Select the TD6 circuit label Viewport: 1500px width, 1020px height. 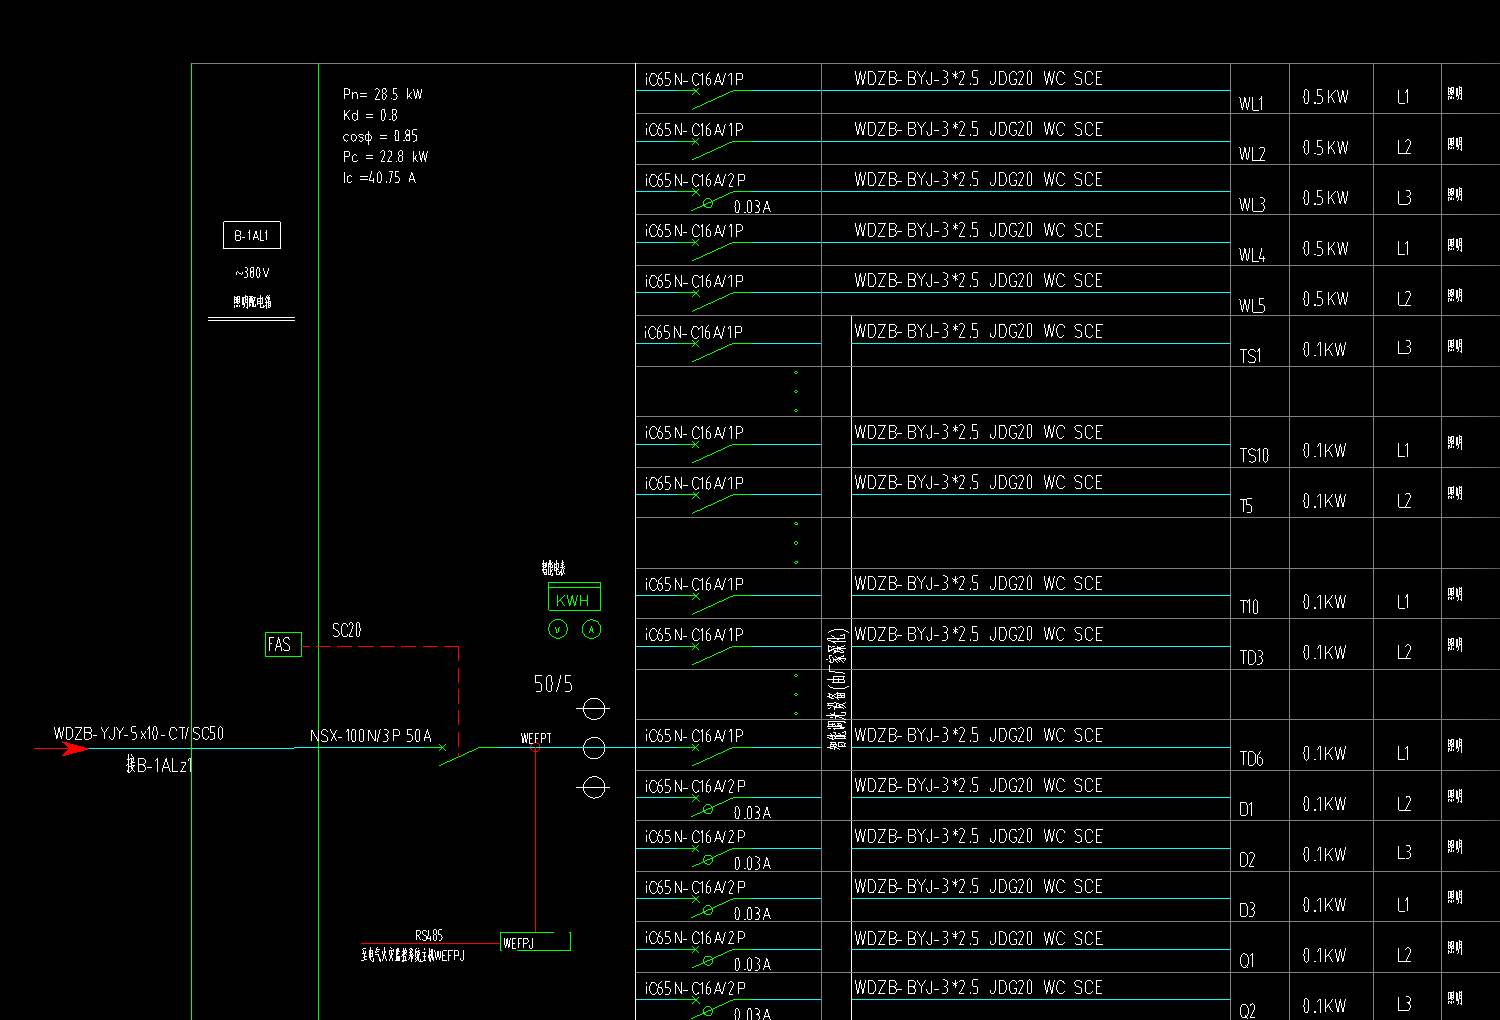(1251, 759)
